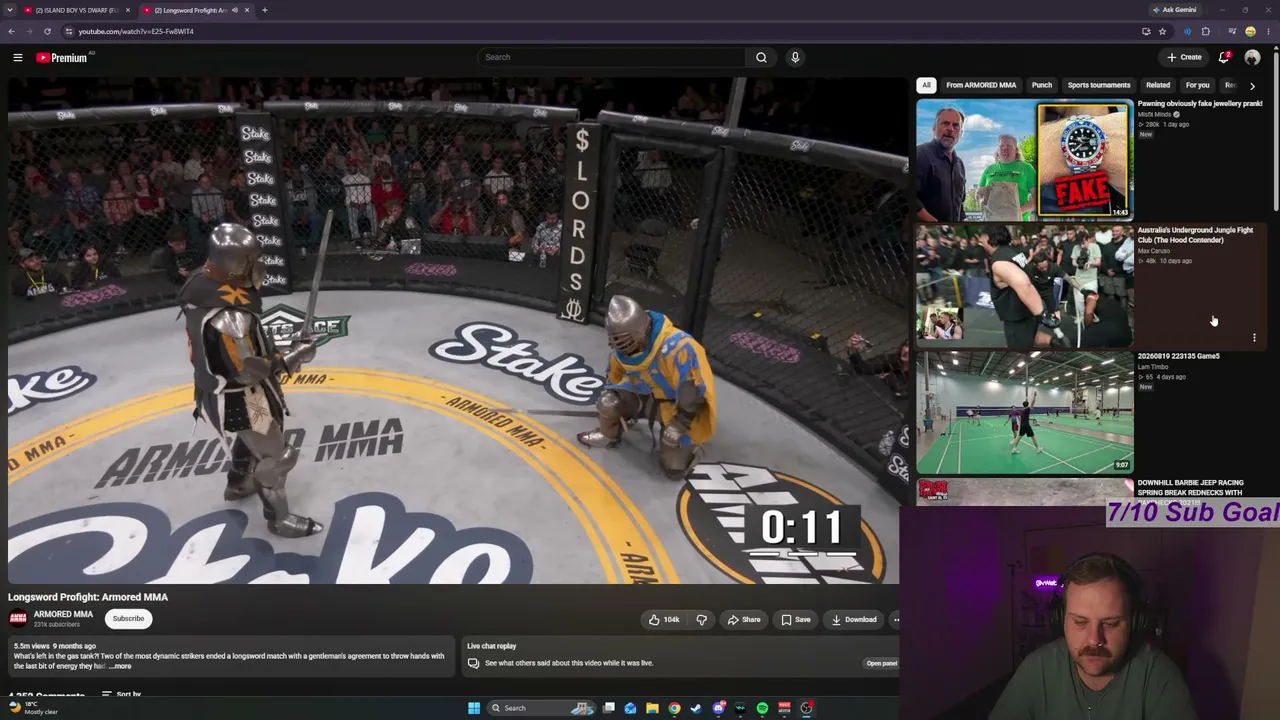The height and width of the screenshot is (720, 1280).
Task: Subscribe to ARMORED MMA channel
Action: point(128,618)
